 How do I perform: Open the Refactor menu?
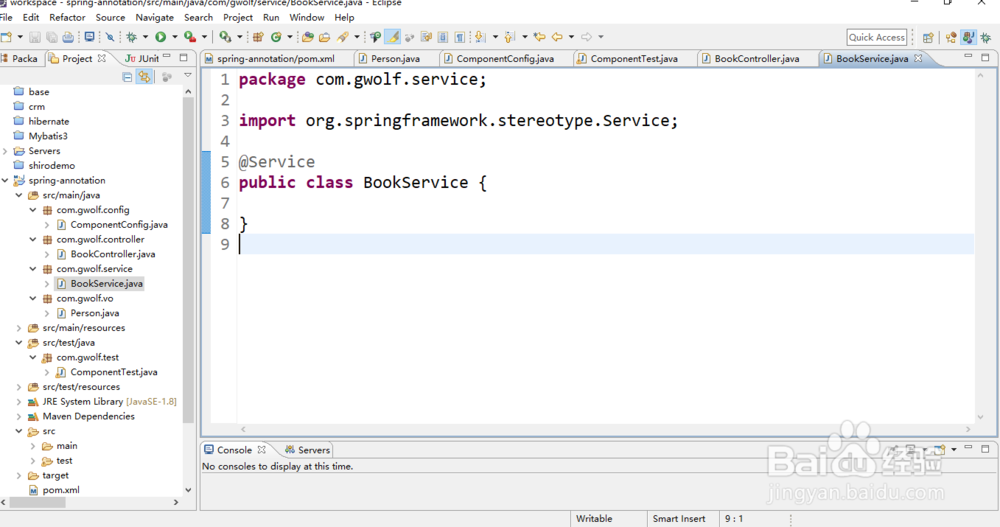pos(67,17)
